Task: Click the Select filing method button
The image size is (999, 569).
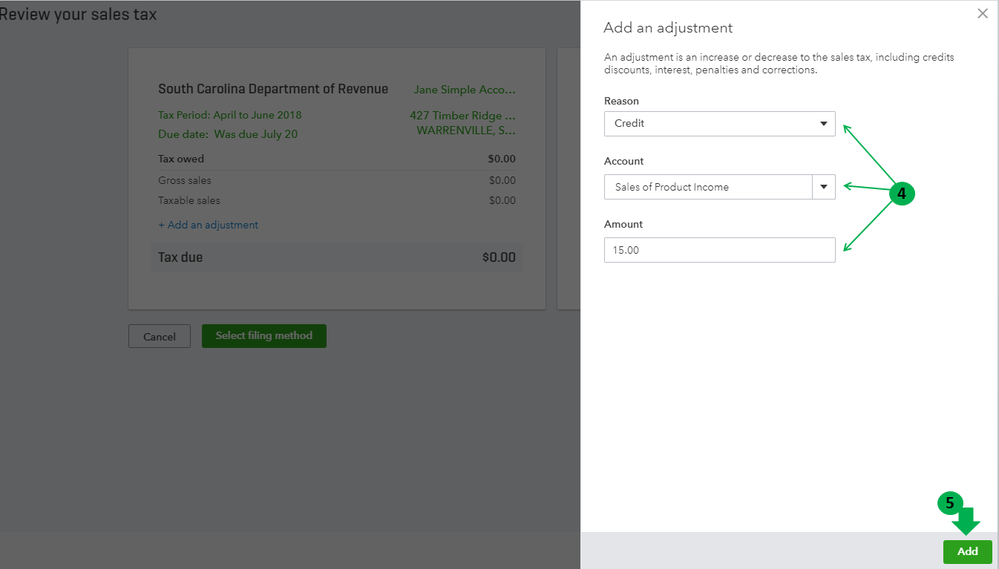Action: pos(264,336)
